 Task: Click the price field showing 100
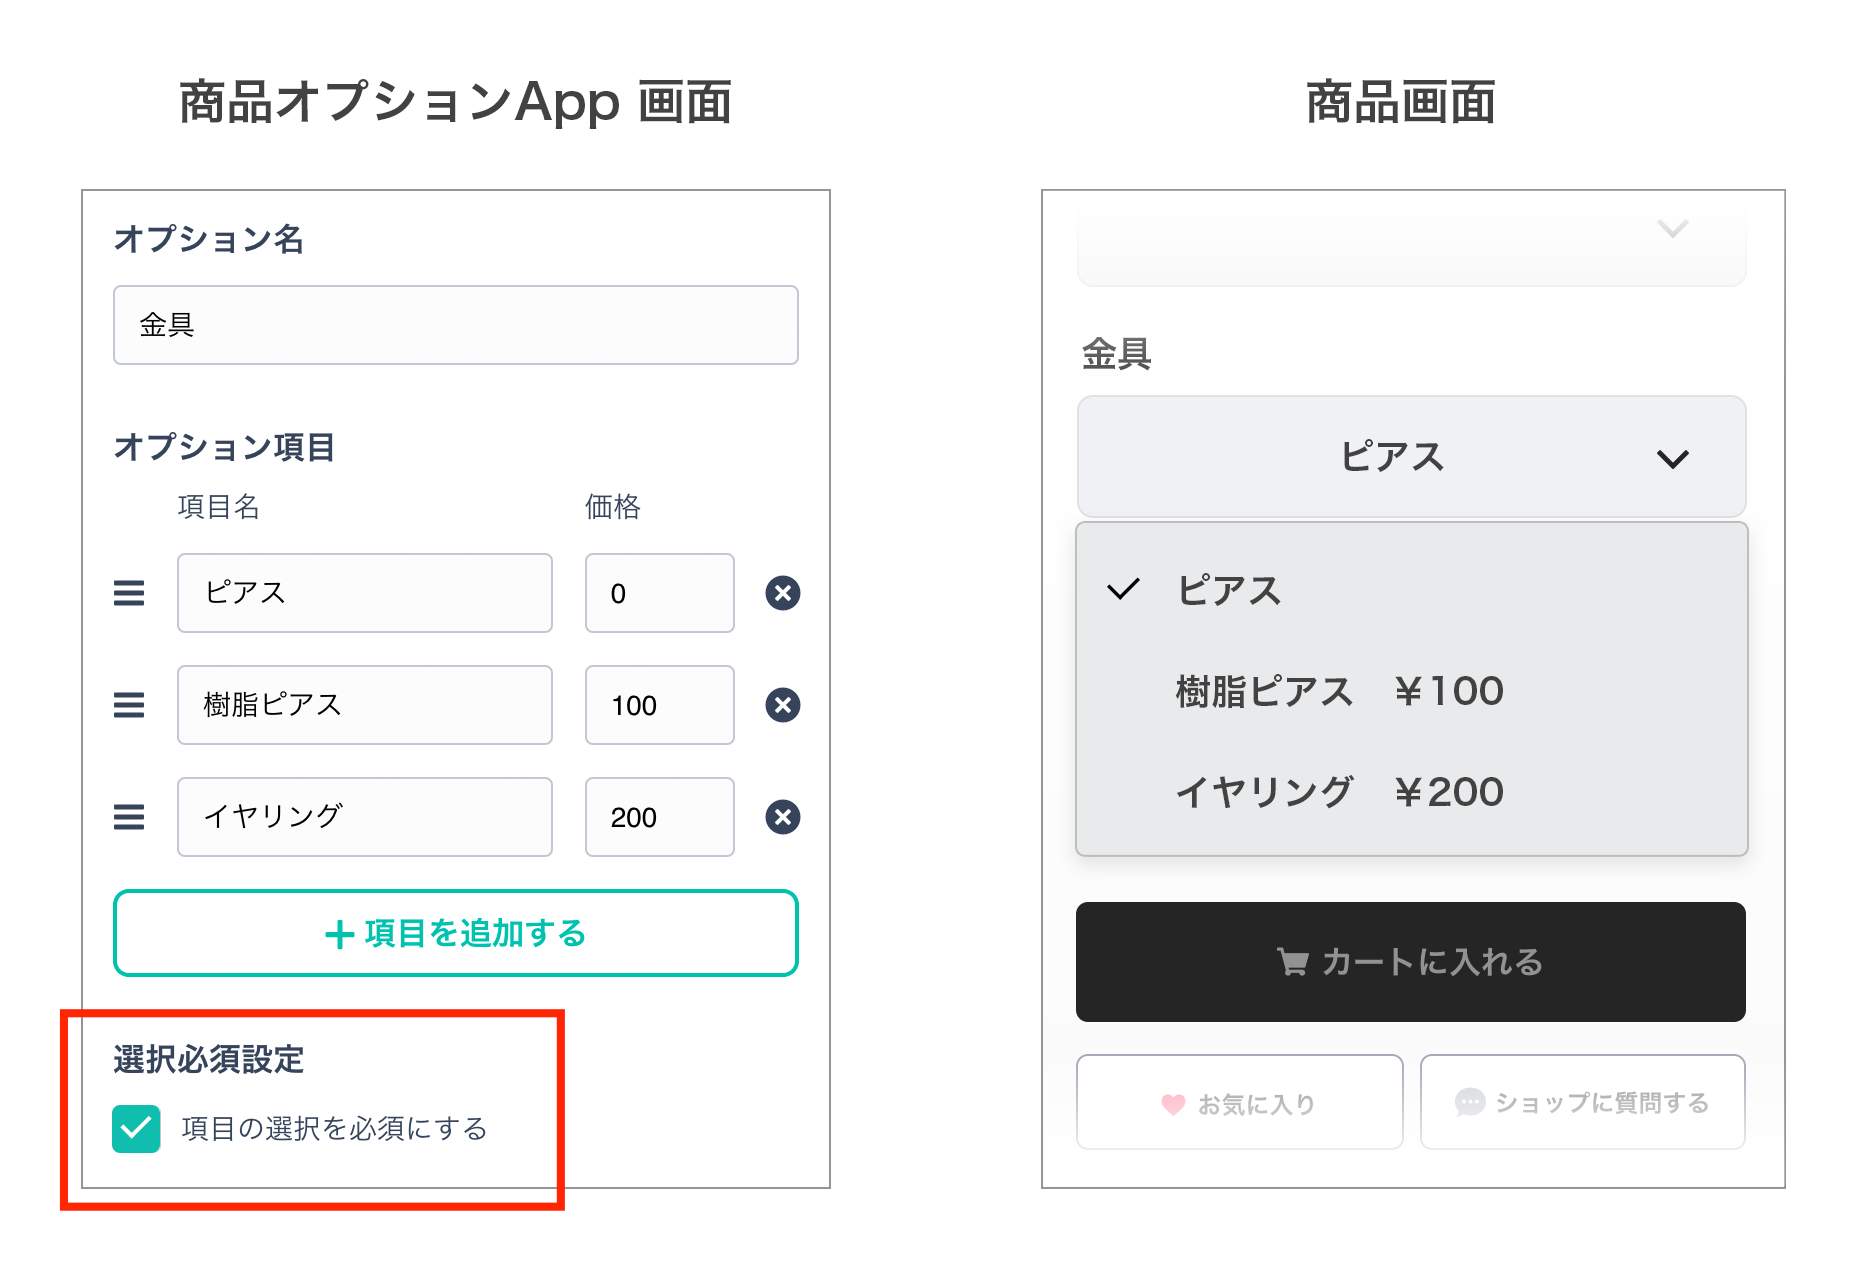pyautogui.click(x=659, y=705)
